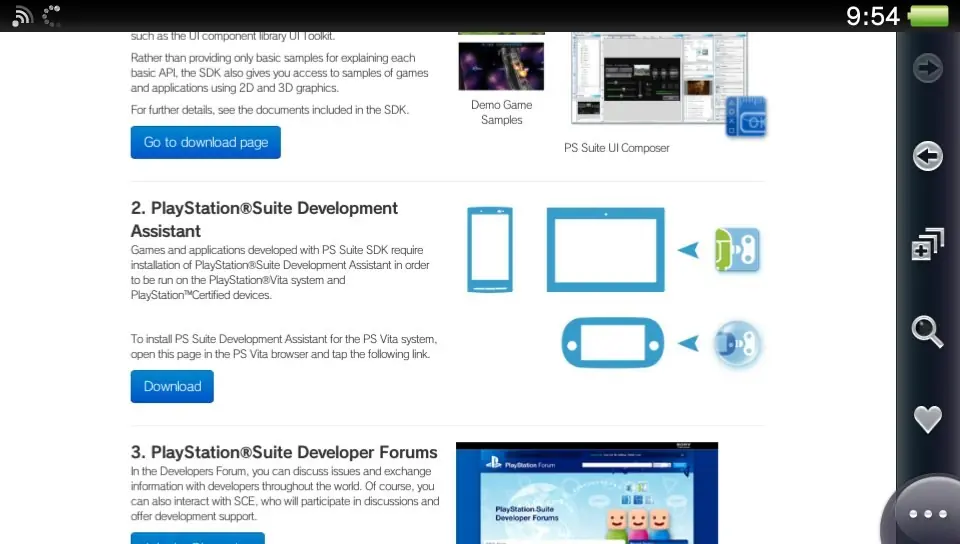The width and height of the screenshot is (960, 544).
Task: Tap the blue UI Composer badge icon
Action: (x=746, y=117)
